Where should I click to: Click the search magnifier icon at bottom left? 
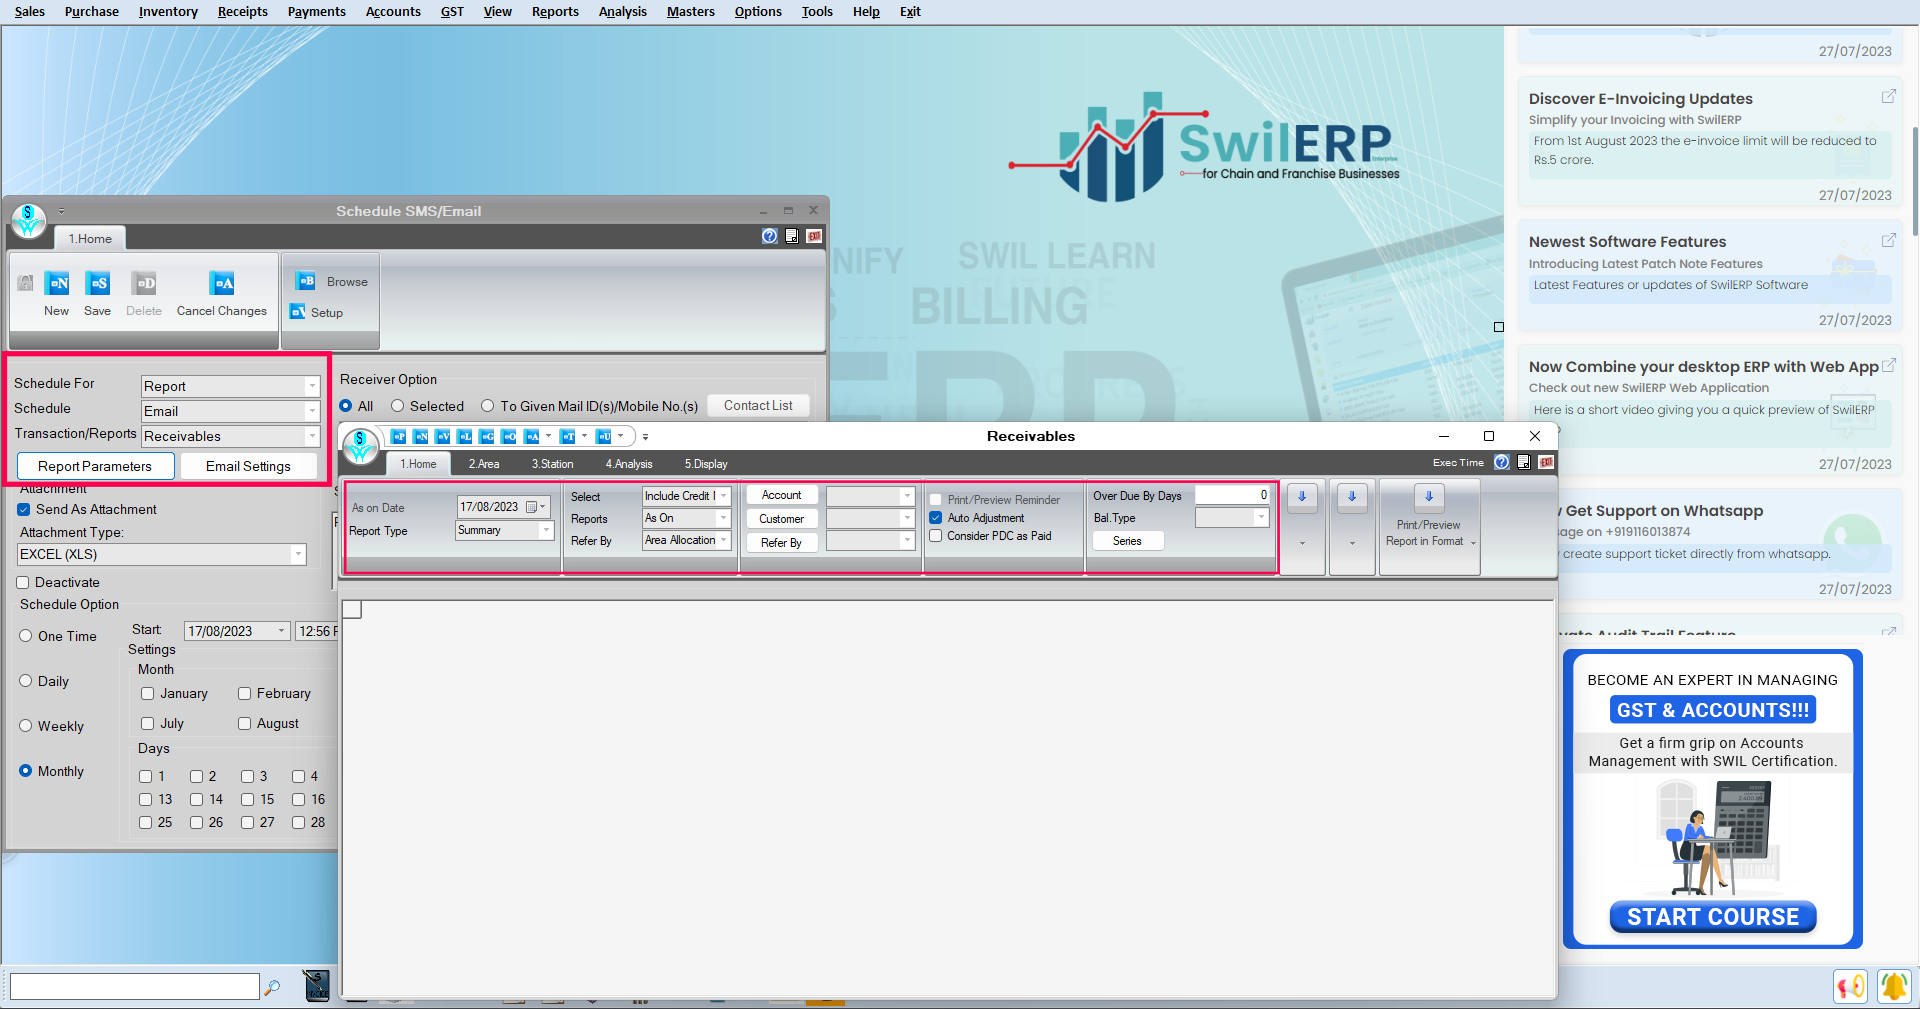272,987
